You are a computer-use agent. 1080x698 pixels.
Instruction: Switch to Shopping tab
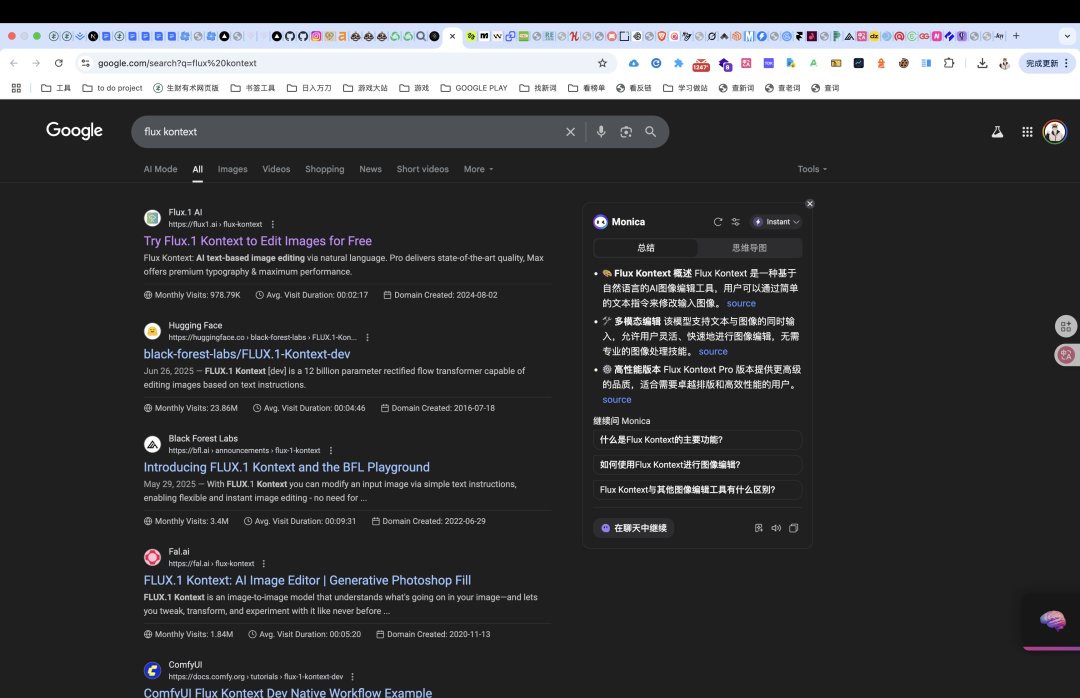pyautogui.click(x=324, y=169)
